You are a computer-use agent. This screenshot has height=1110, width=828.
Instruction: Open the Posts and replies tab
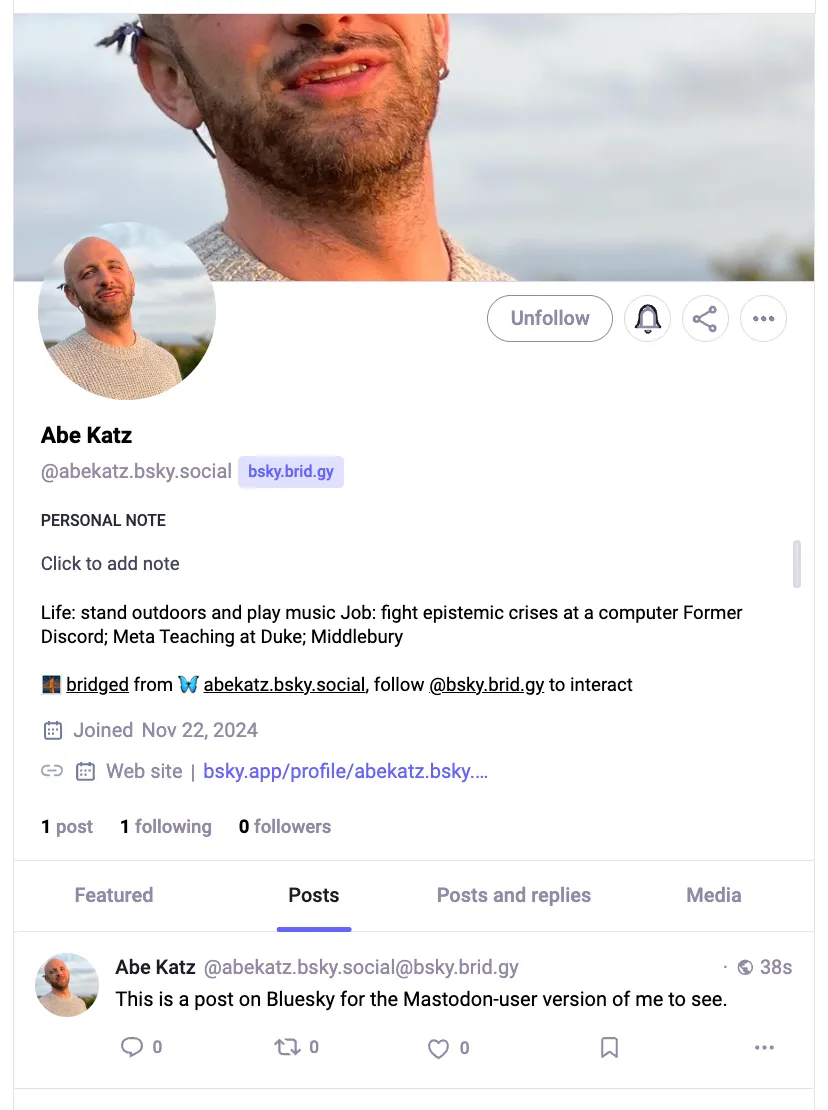tap(513, 895)
